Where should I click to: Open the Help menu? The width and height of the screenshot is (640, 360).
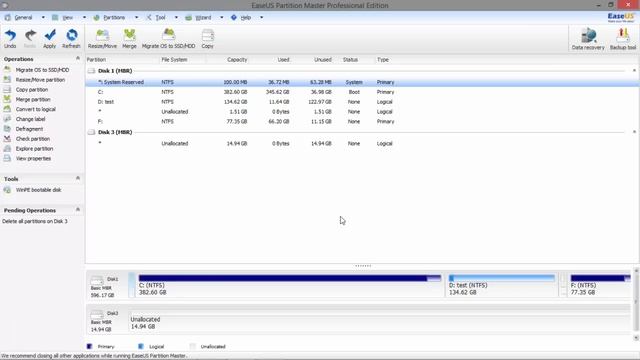pos(246,18)
